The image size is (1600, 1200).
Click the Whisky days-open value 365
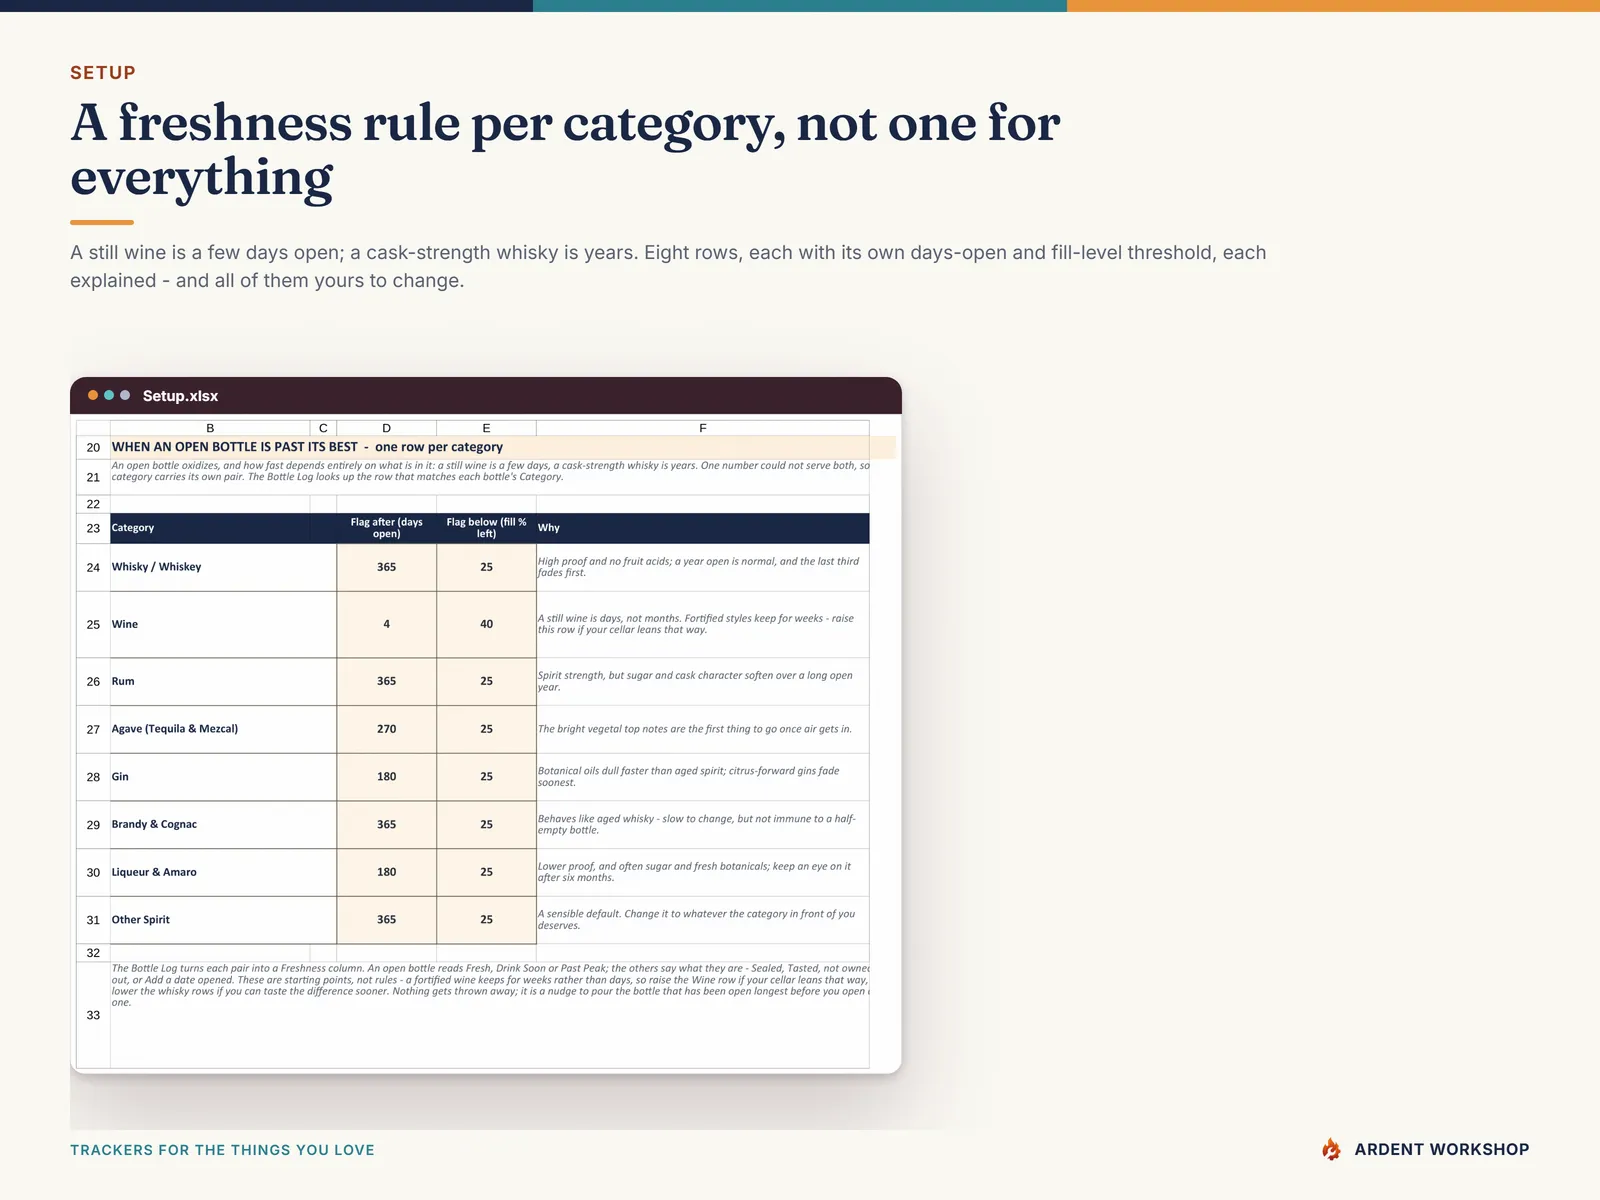(386, 567)
